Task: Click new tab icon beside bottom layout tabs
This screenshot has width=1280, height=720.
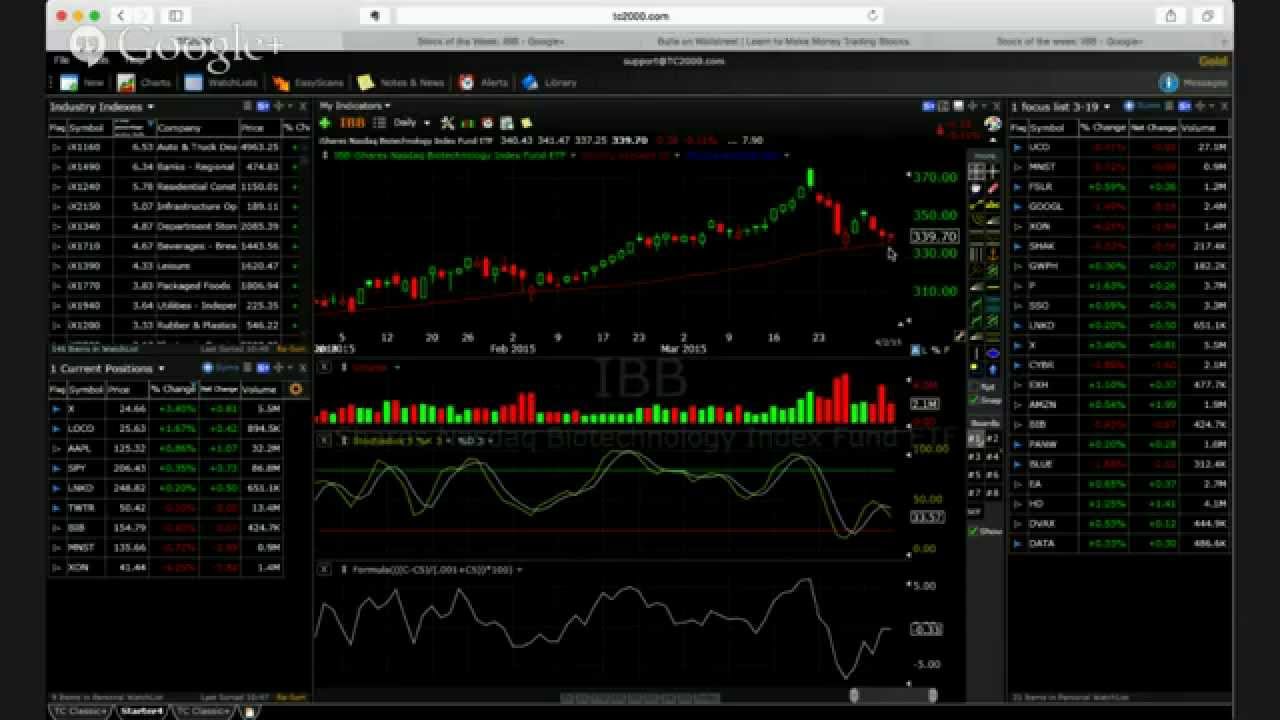Action: point(249,711)
